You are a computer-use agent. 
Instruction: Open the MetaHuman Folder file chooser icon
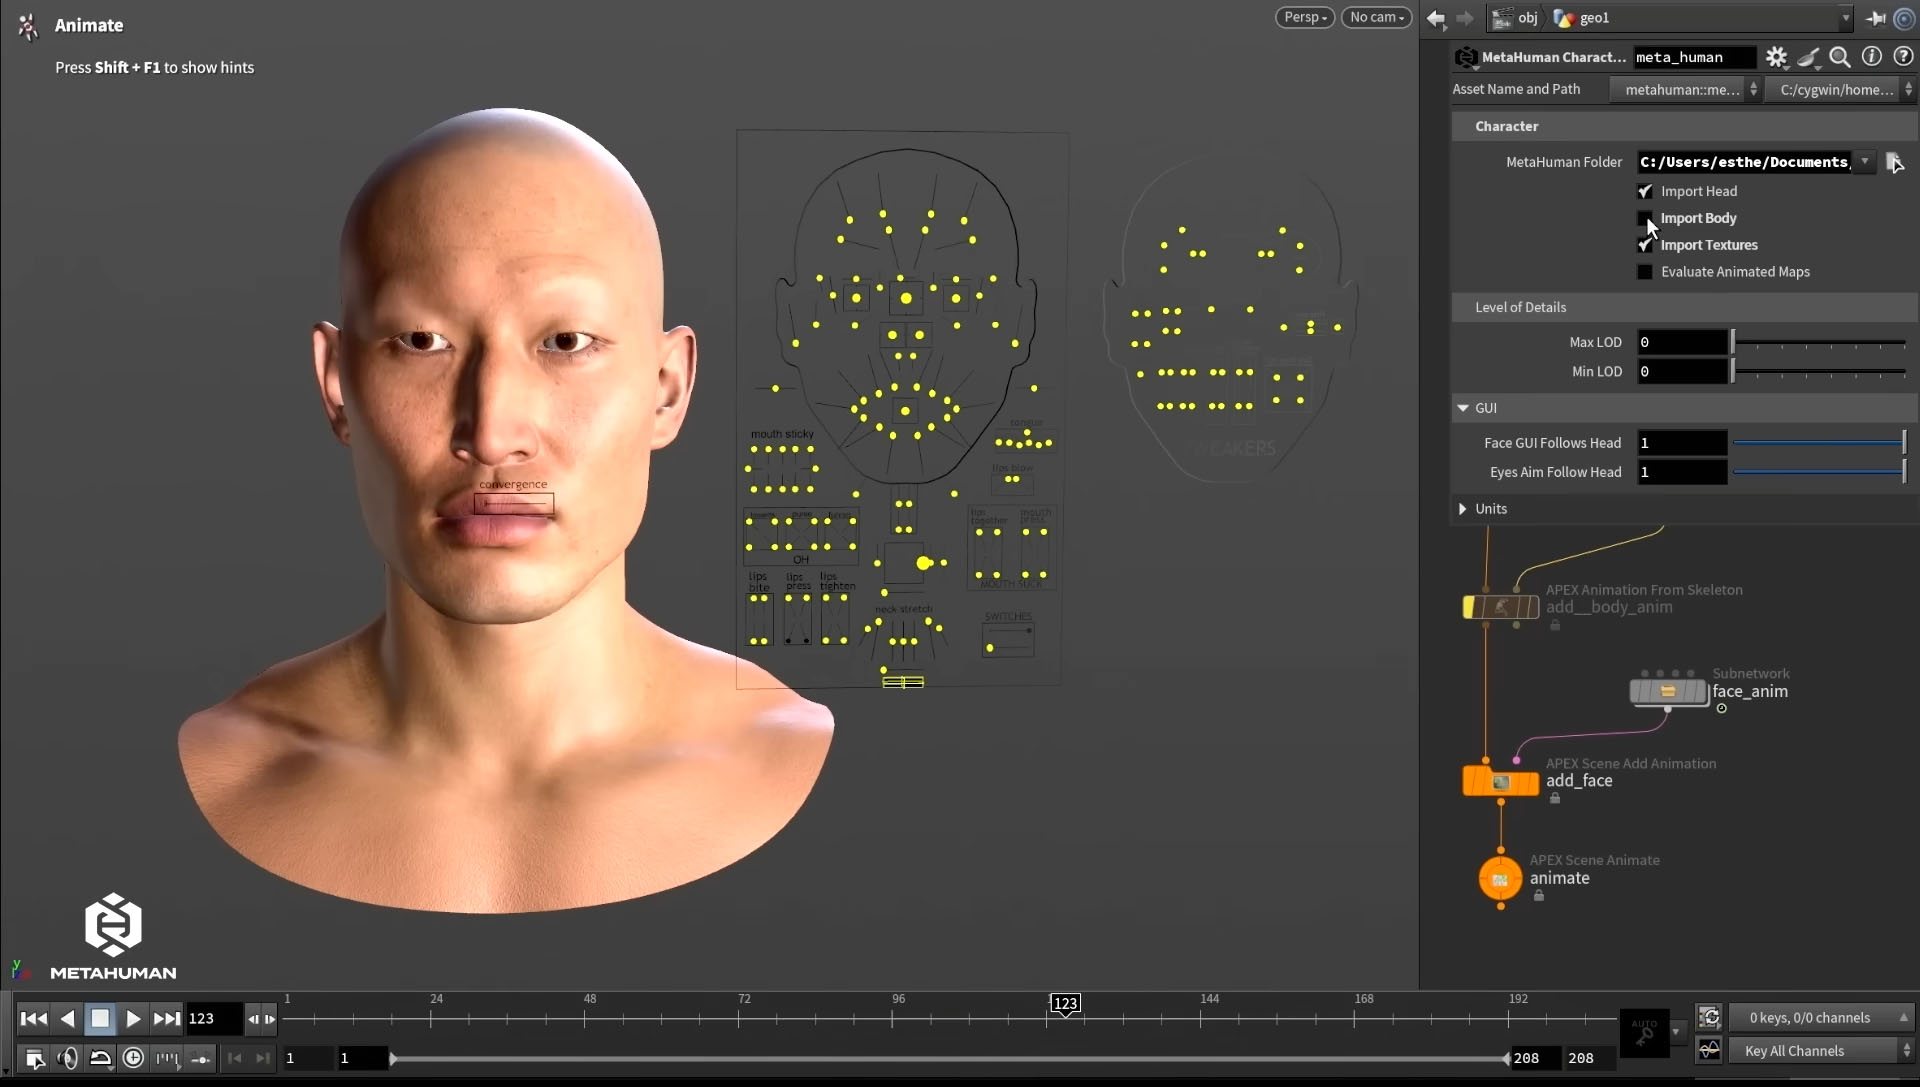1894,162
